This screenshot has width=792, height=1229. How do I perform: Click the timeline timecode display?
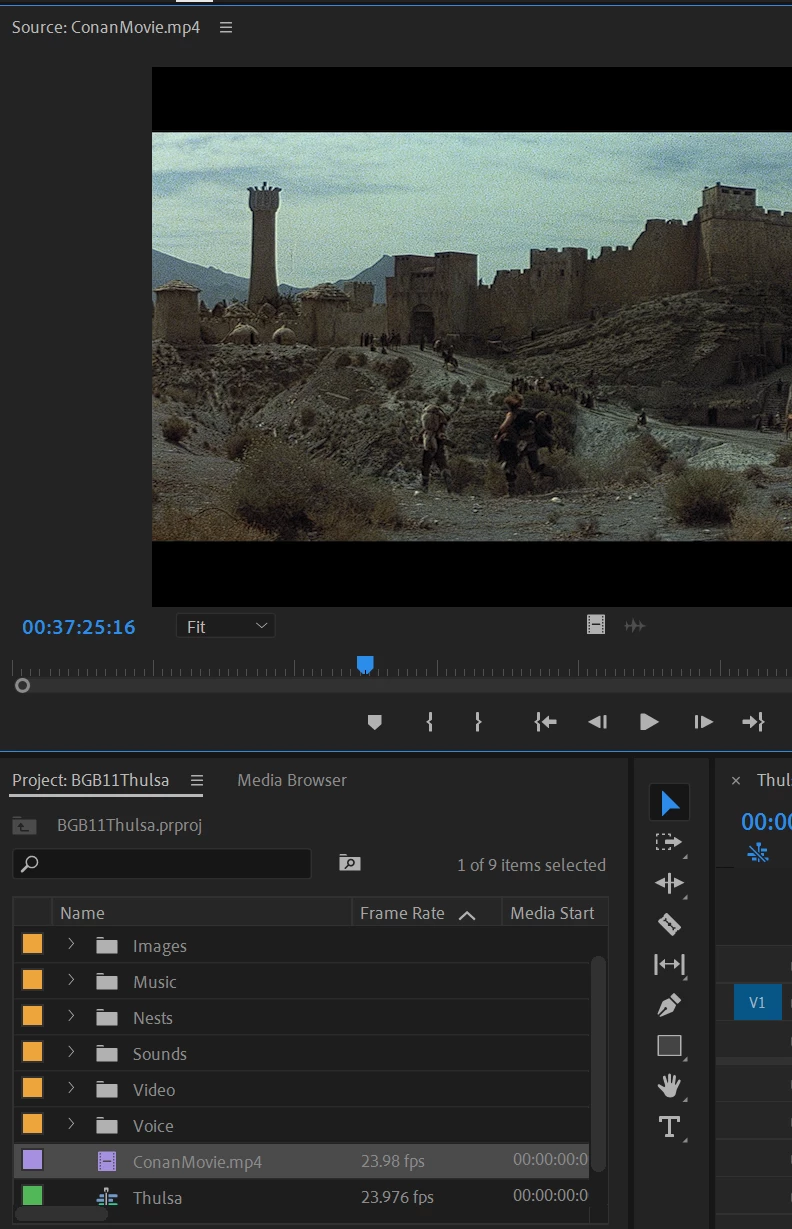[x=766, y=821]
